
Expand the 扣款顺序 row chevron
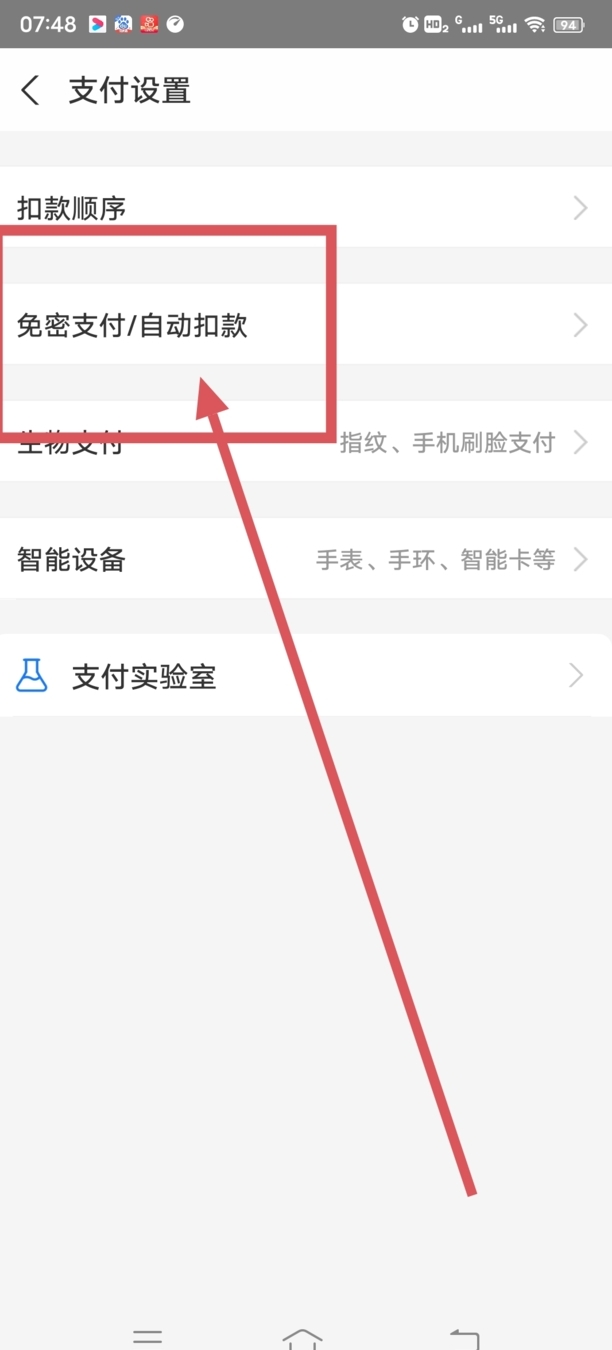(x=580, y=208)
